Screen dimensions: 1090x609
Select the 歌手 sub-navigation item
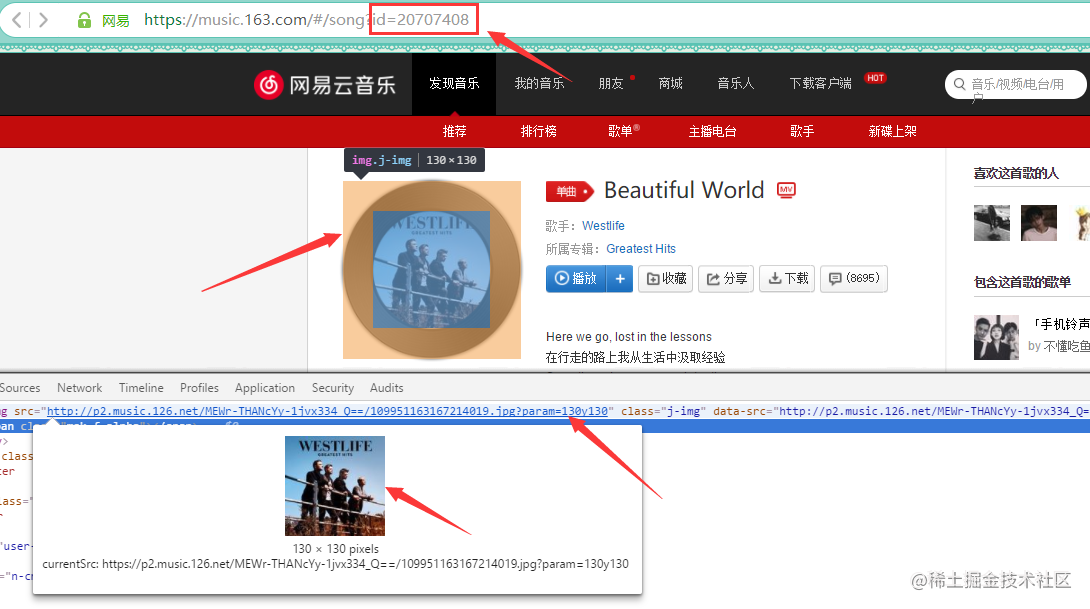[802, 131]
